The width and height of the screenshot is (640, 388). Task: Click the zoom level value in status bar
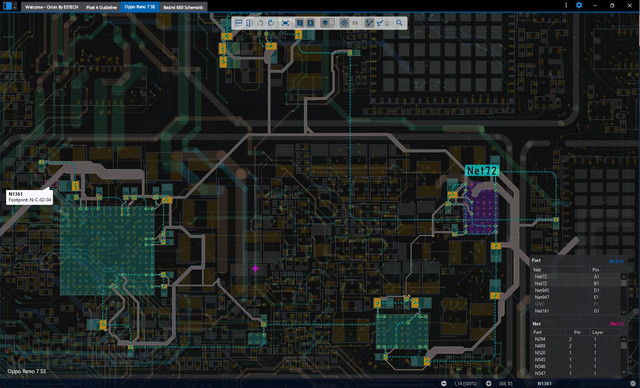click(465, 384)
